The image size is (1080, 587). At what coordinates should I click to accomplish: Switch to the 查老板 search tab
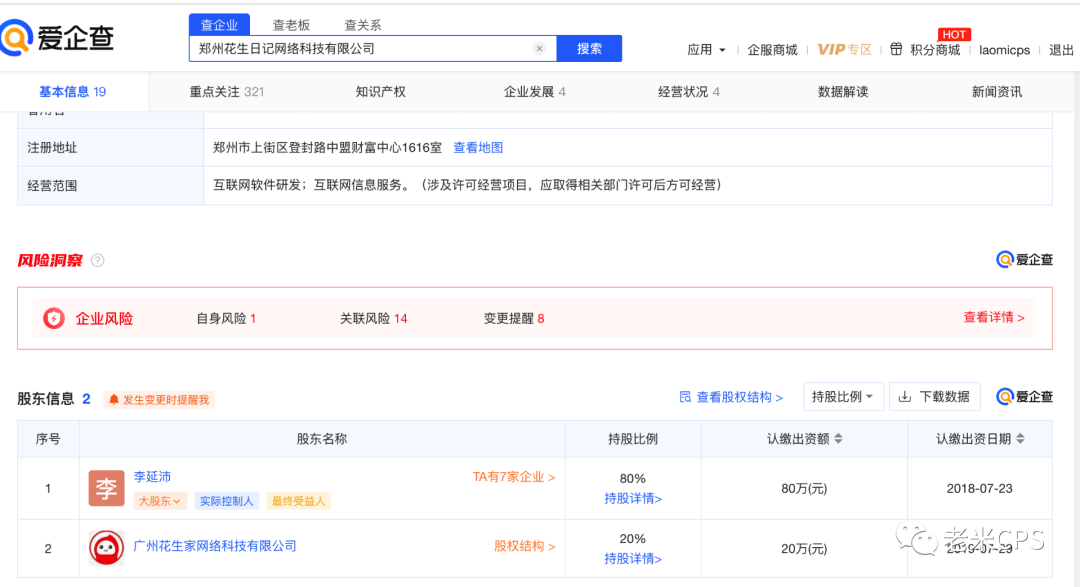coord(291,25)
